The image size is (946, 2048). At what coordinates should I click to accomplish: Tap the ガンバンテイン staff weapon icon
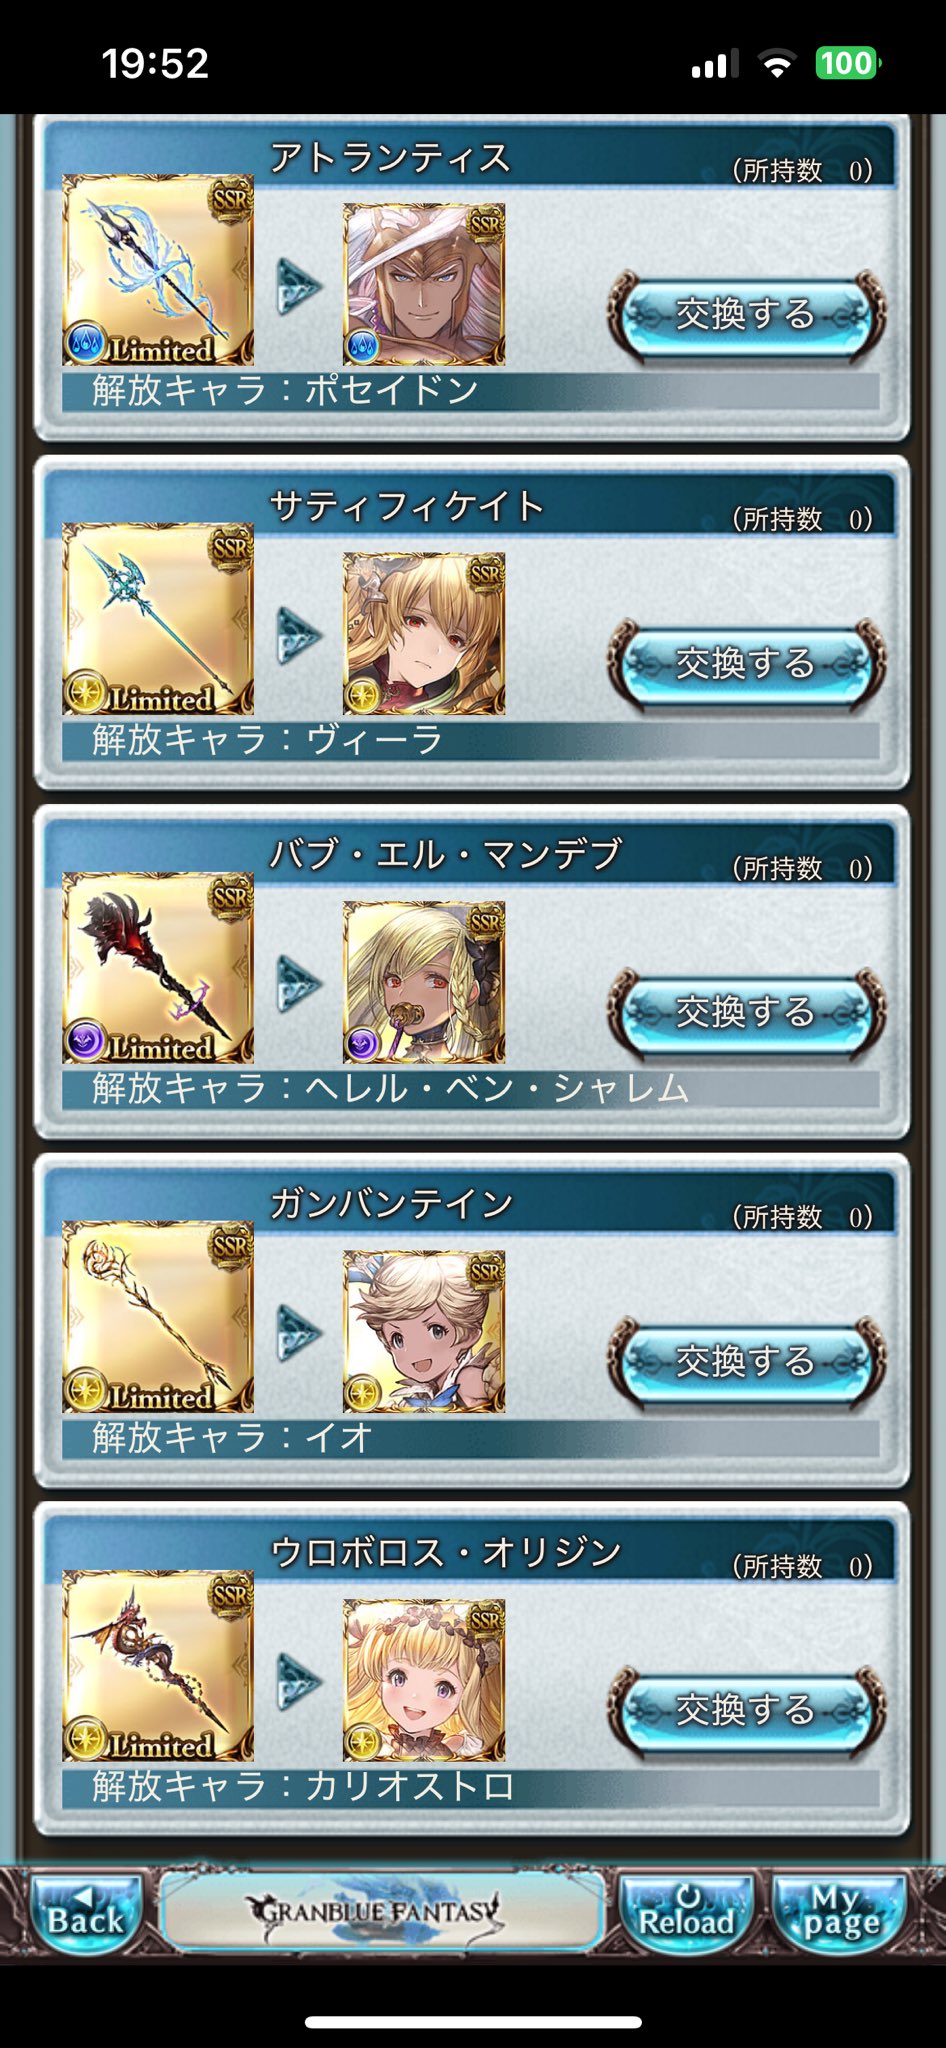coord(158,1317)
